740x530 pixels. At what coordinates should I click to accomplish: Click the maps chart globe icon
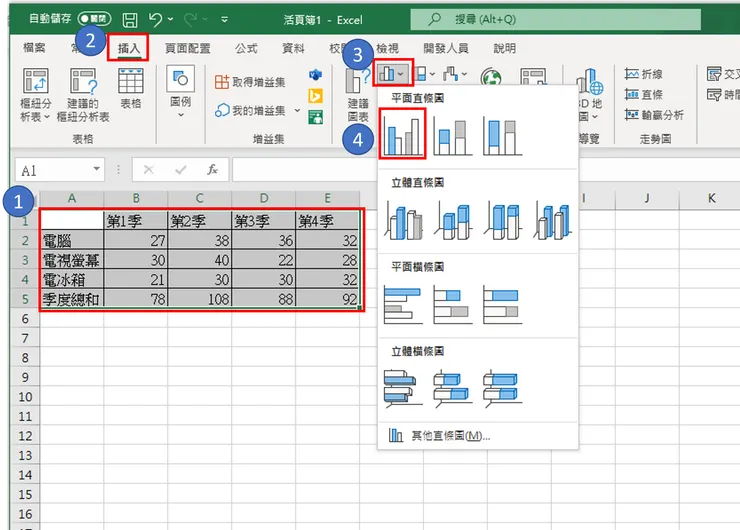pos(491,77)
